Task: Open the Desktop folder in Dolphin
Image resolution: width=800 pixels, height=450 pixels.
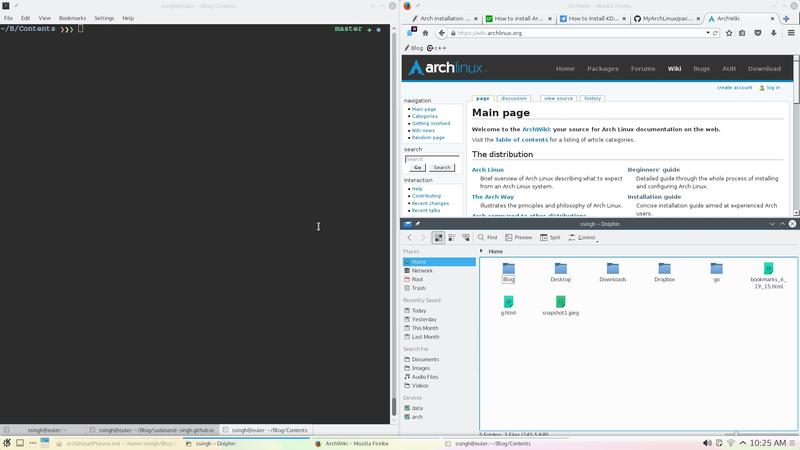Action: coord(561,272)
